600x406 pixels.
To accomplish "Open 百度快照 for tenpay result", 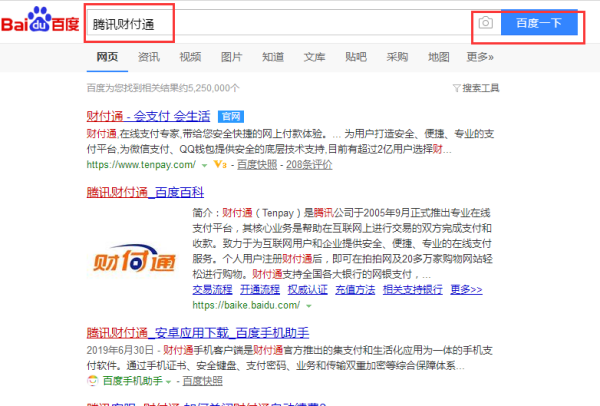I will click(257, 165).
